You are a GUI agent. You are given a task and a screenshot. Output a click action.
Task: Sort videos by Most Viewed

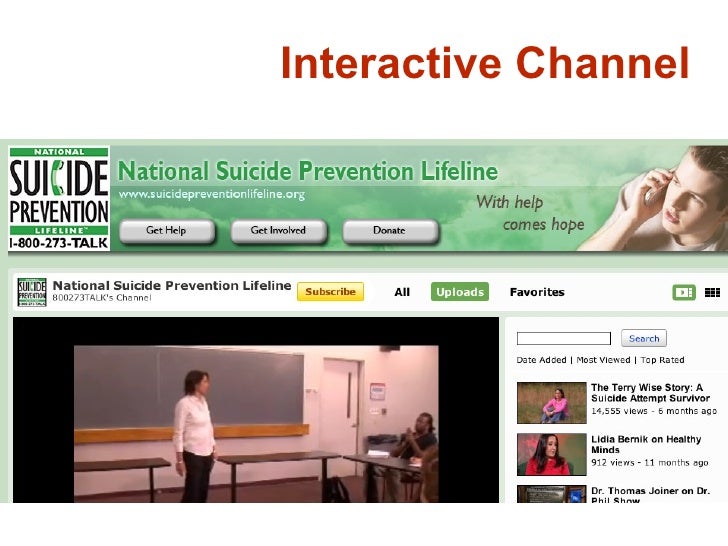click(x=603, y=360)
